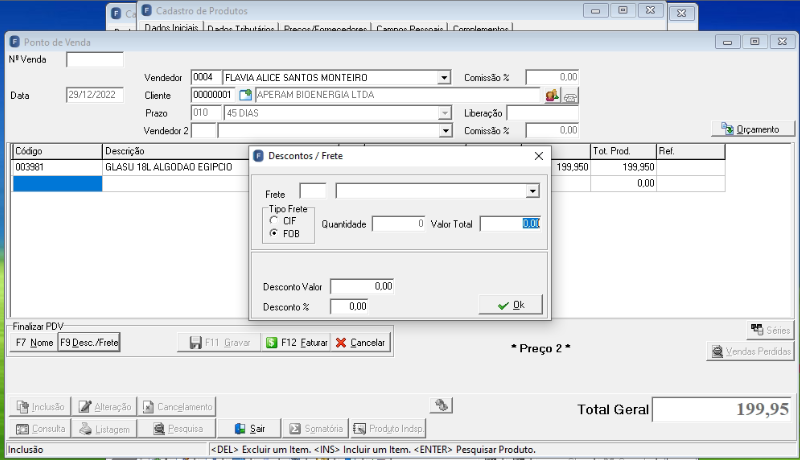Image resolution: width=800 pixels, height=460 pixels.
Task: Click the F7 Nome button
Action: point(34,343)
